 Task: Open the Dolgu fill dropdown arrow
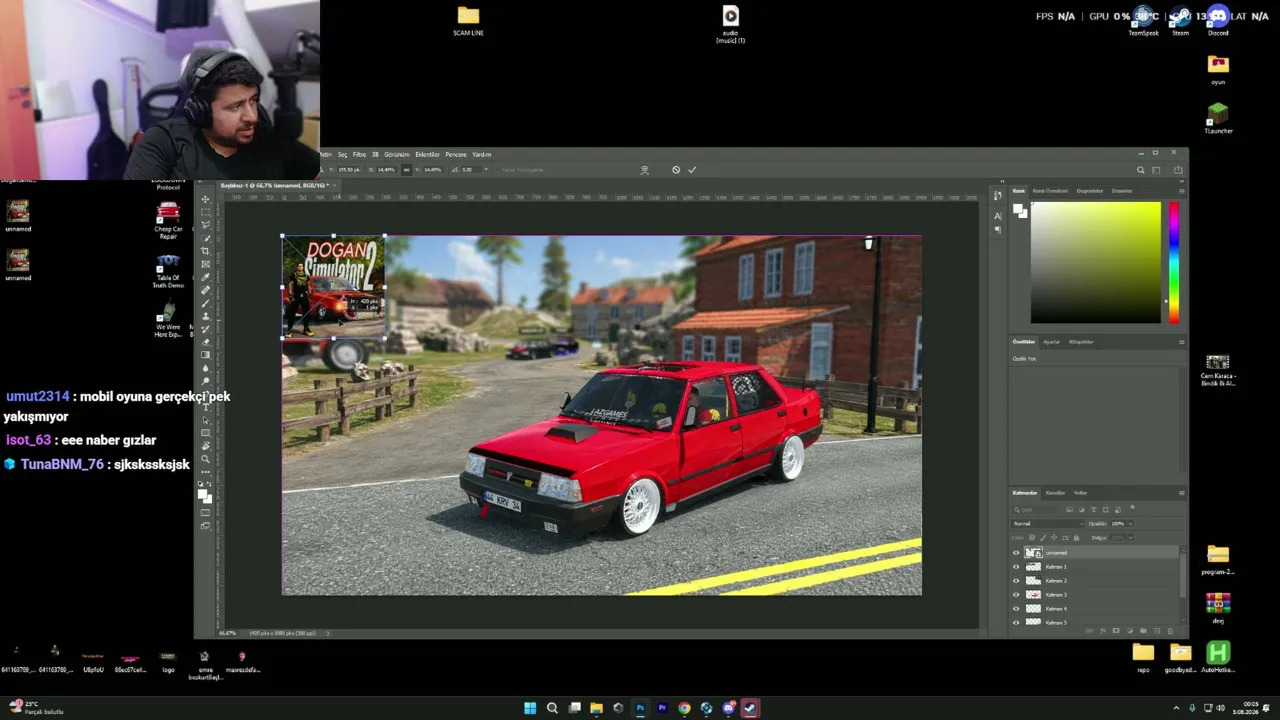(x=1130, y=538)
